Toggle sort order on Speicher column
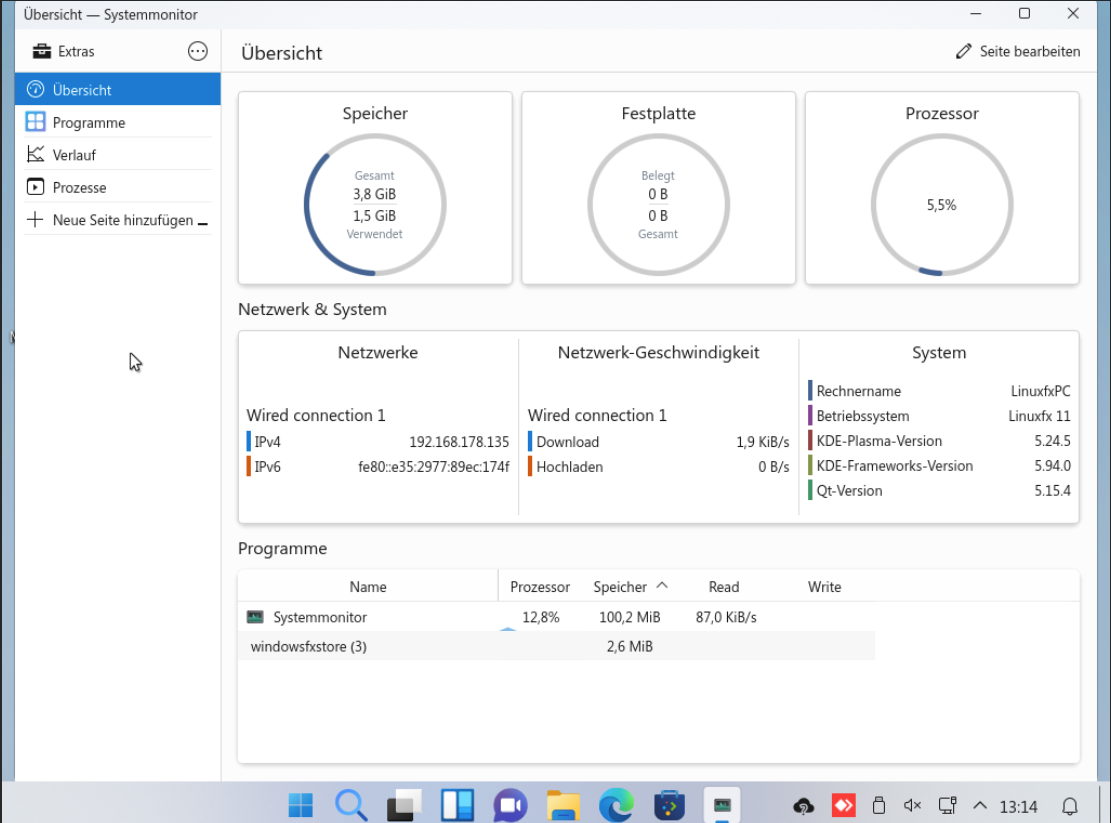This screenshot has height=823, width=1111. [x=630, y=586]
